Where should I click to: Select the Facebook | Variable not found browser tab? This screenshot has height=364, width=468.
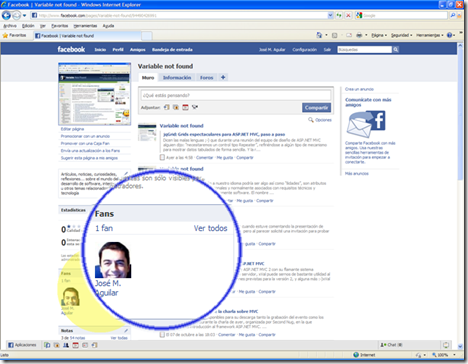coord(88,36)
